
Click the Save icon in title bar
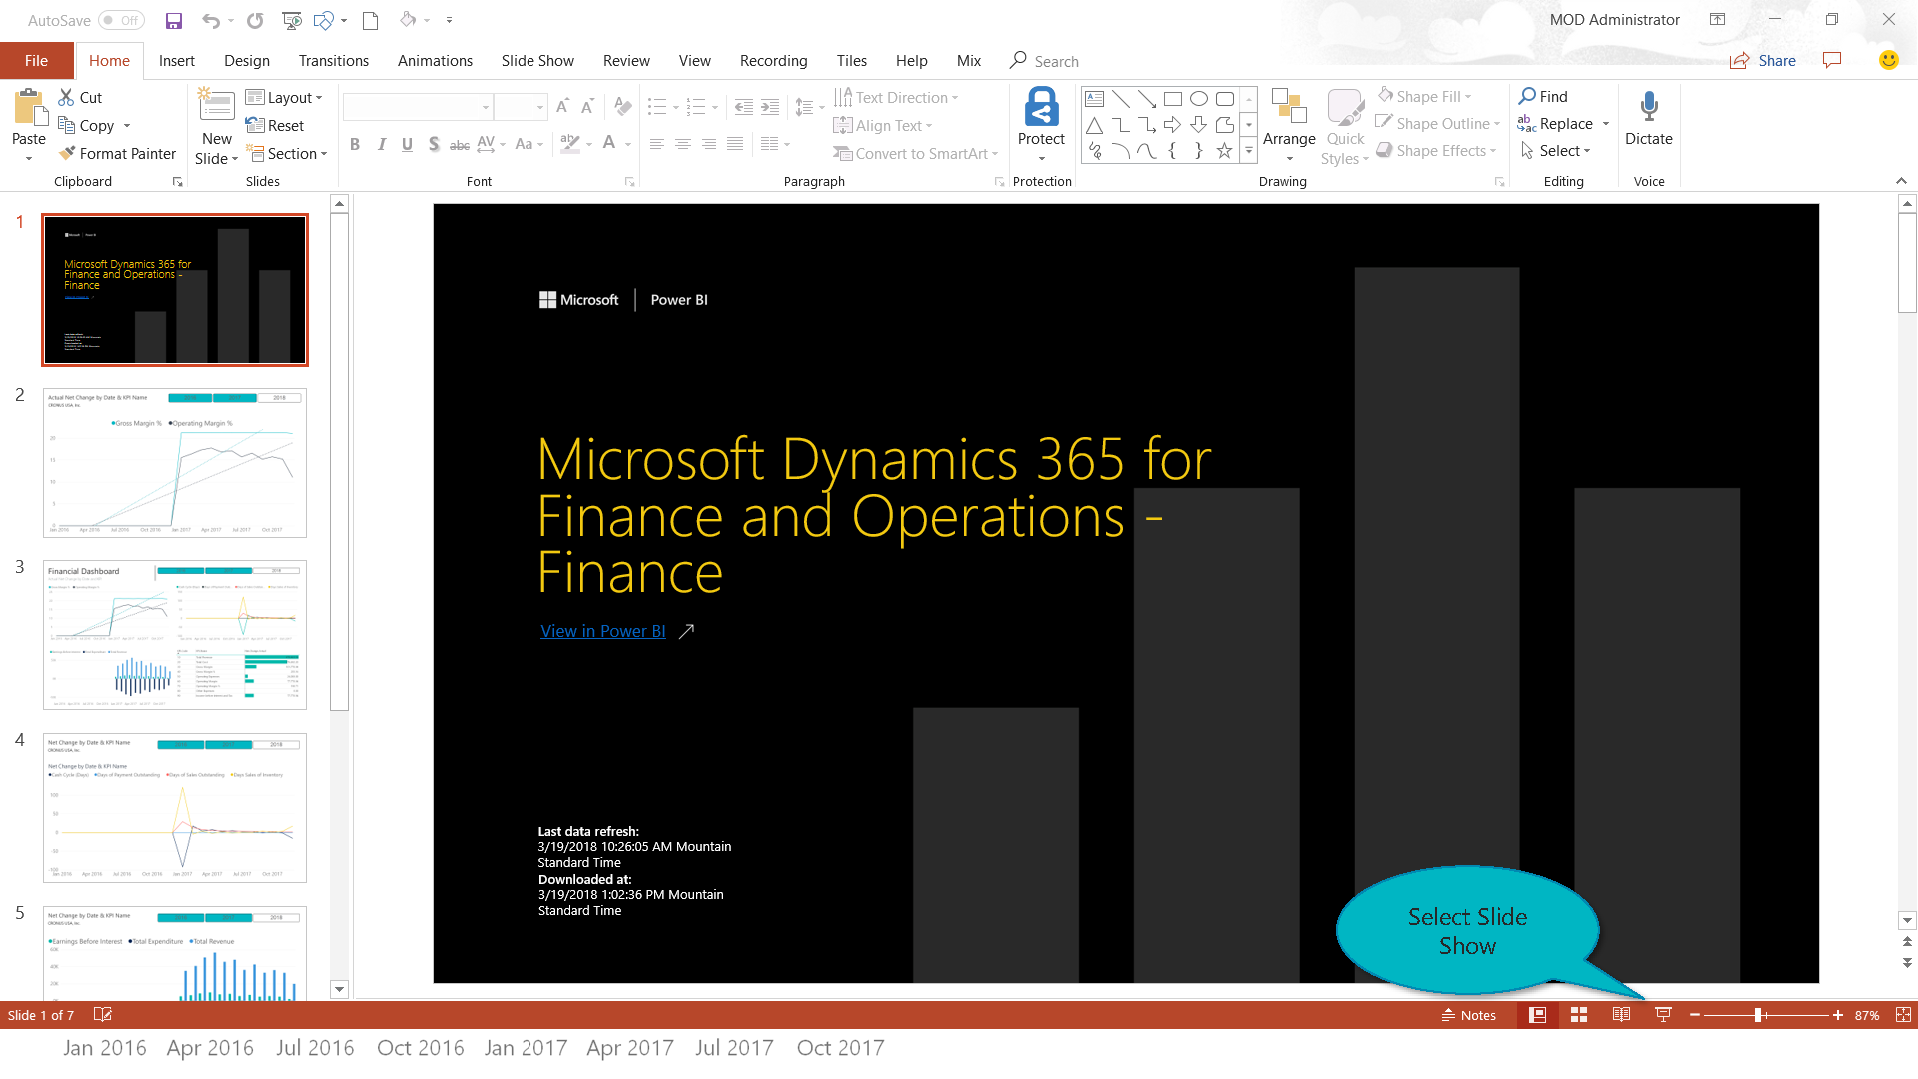pyautogui.click(x=174, y=20)
